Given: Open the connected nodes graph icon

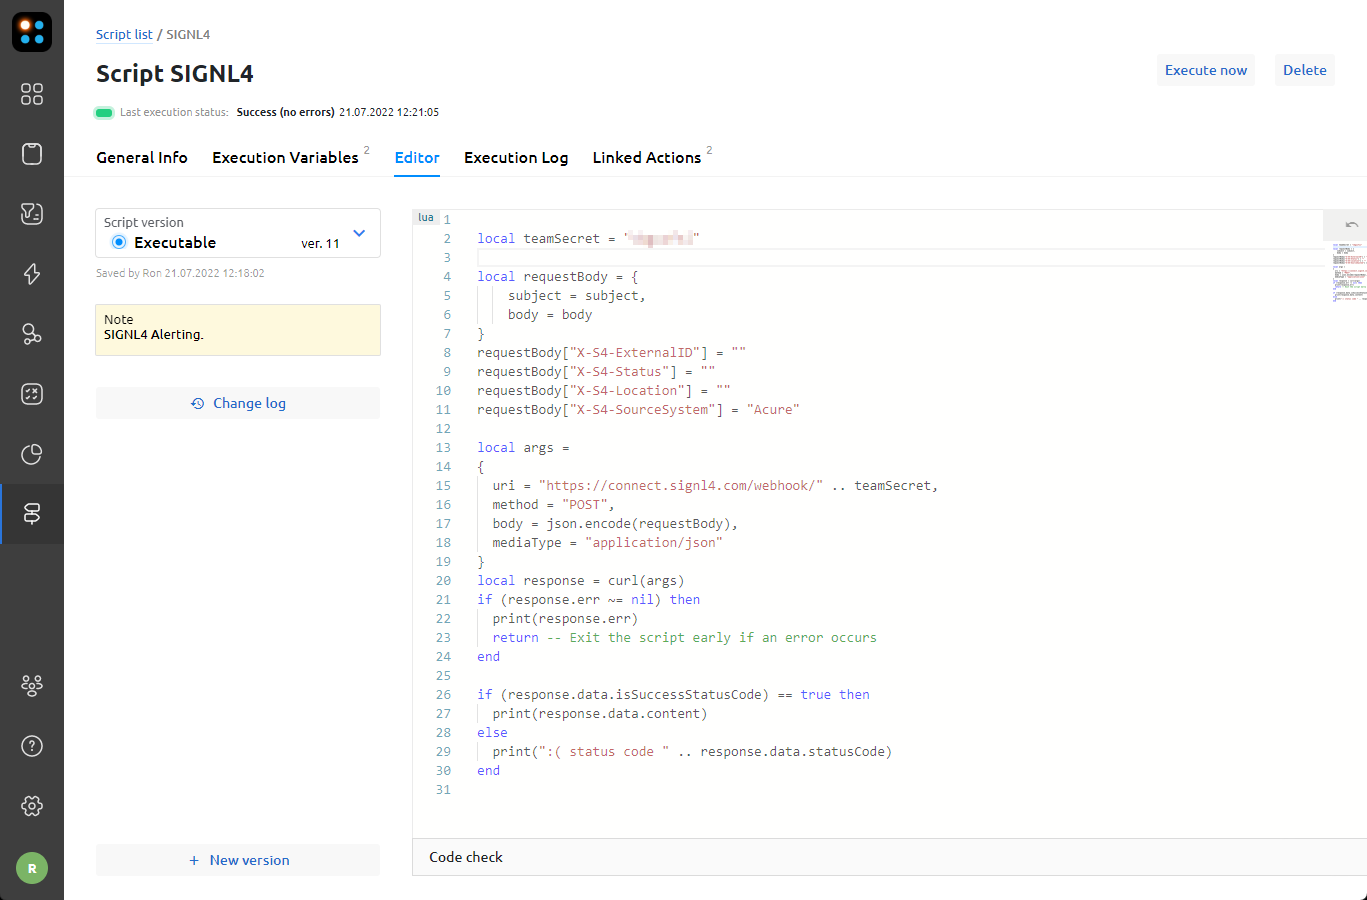Looking at the screenshot, I should pos(32,334).
